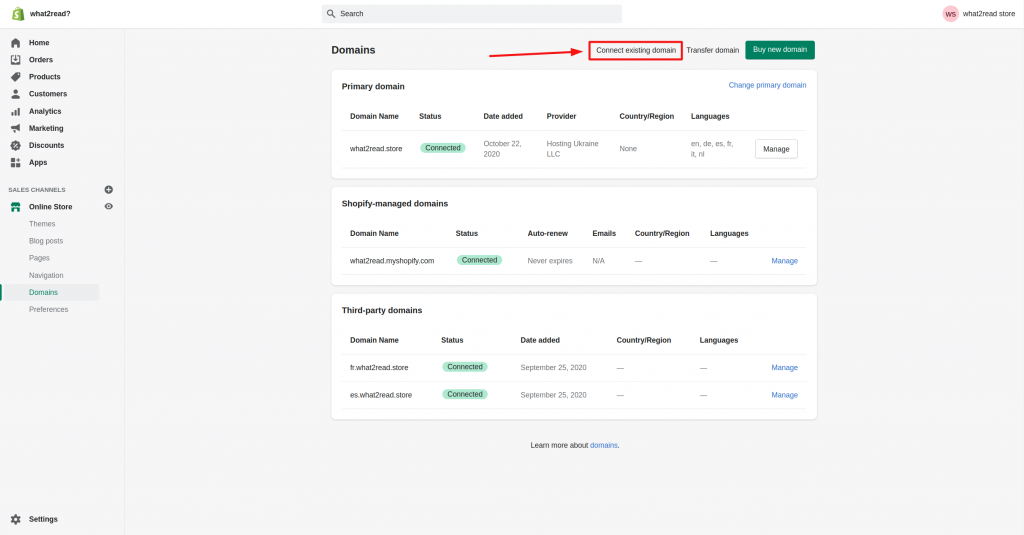1024x535 pixels.
Task: Open Themes submenu item
Action: (x=42, y=224)
